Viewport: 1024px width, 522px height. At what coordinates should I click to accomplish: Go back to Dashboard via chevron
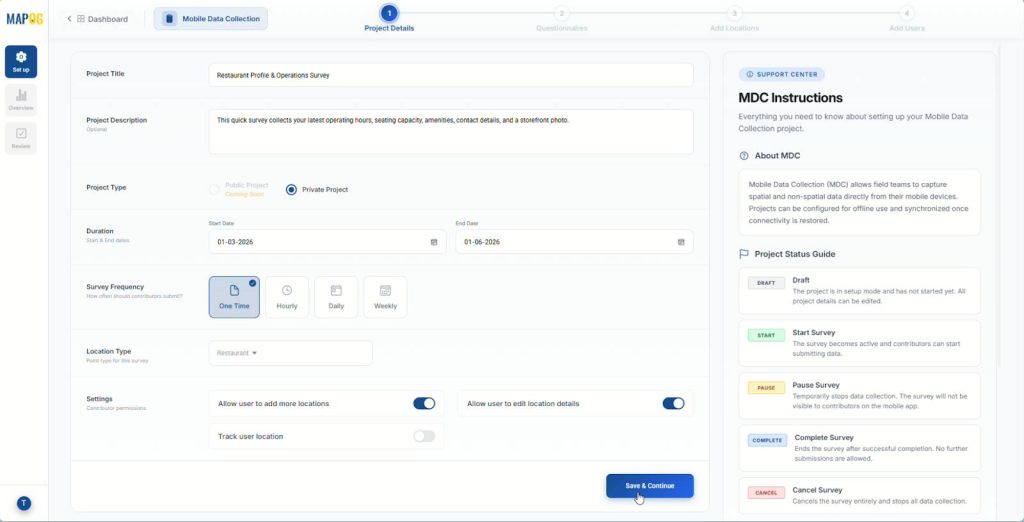[x=69, y=19]
